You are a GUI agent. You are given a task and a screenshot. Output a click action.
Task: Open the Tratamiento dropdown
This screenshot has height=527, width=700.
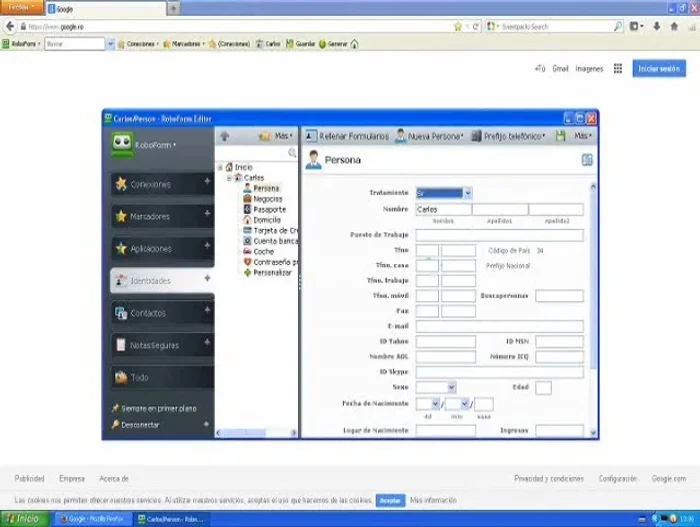pos(467,193)
